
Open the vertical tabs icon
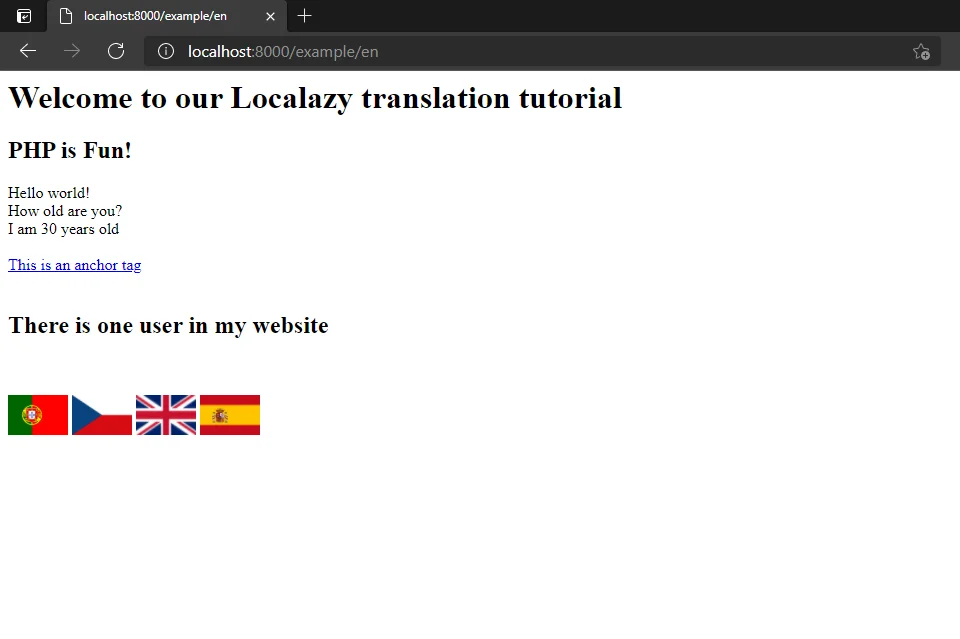point(22,16)
